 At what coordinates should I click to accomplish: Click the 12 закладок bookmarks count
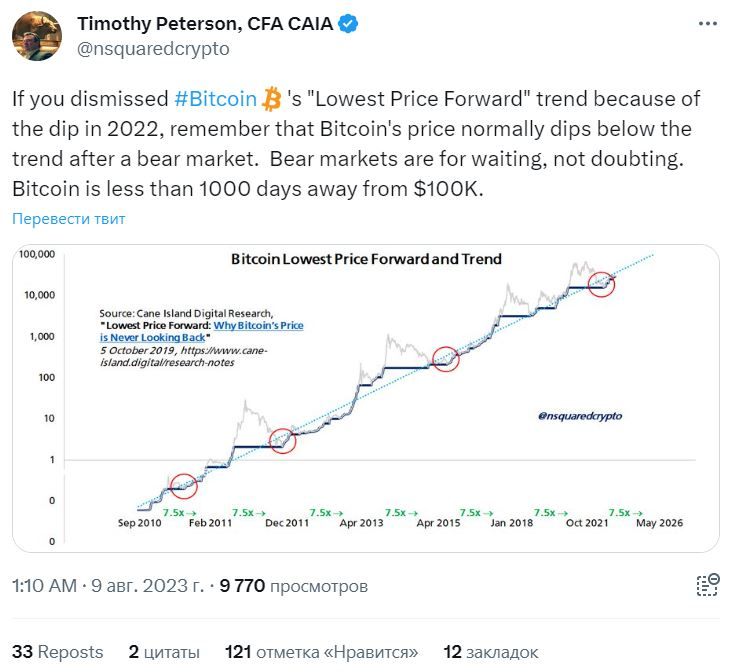pyautogui.click(x=491, y=652)
